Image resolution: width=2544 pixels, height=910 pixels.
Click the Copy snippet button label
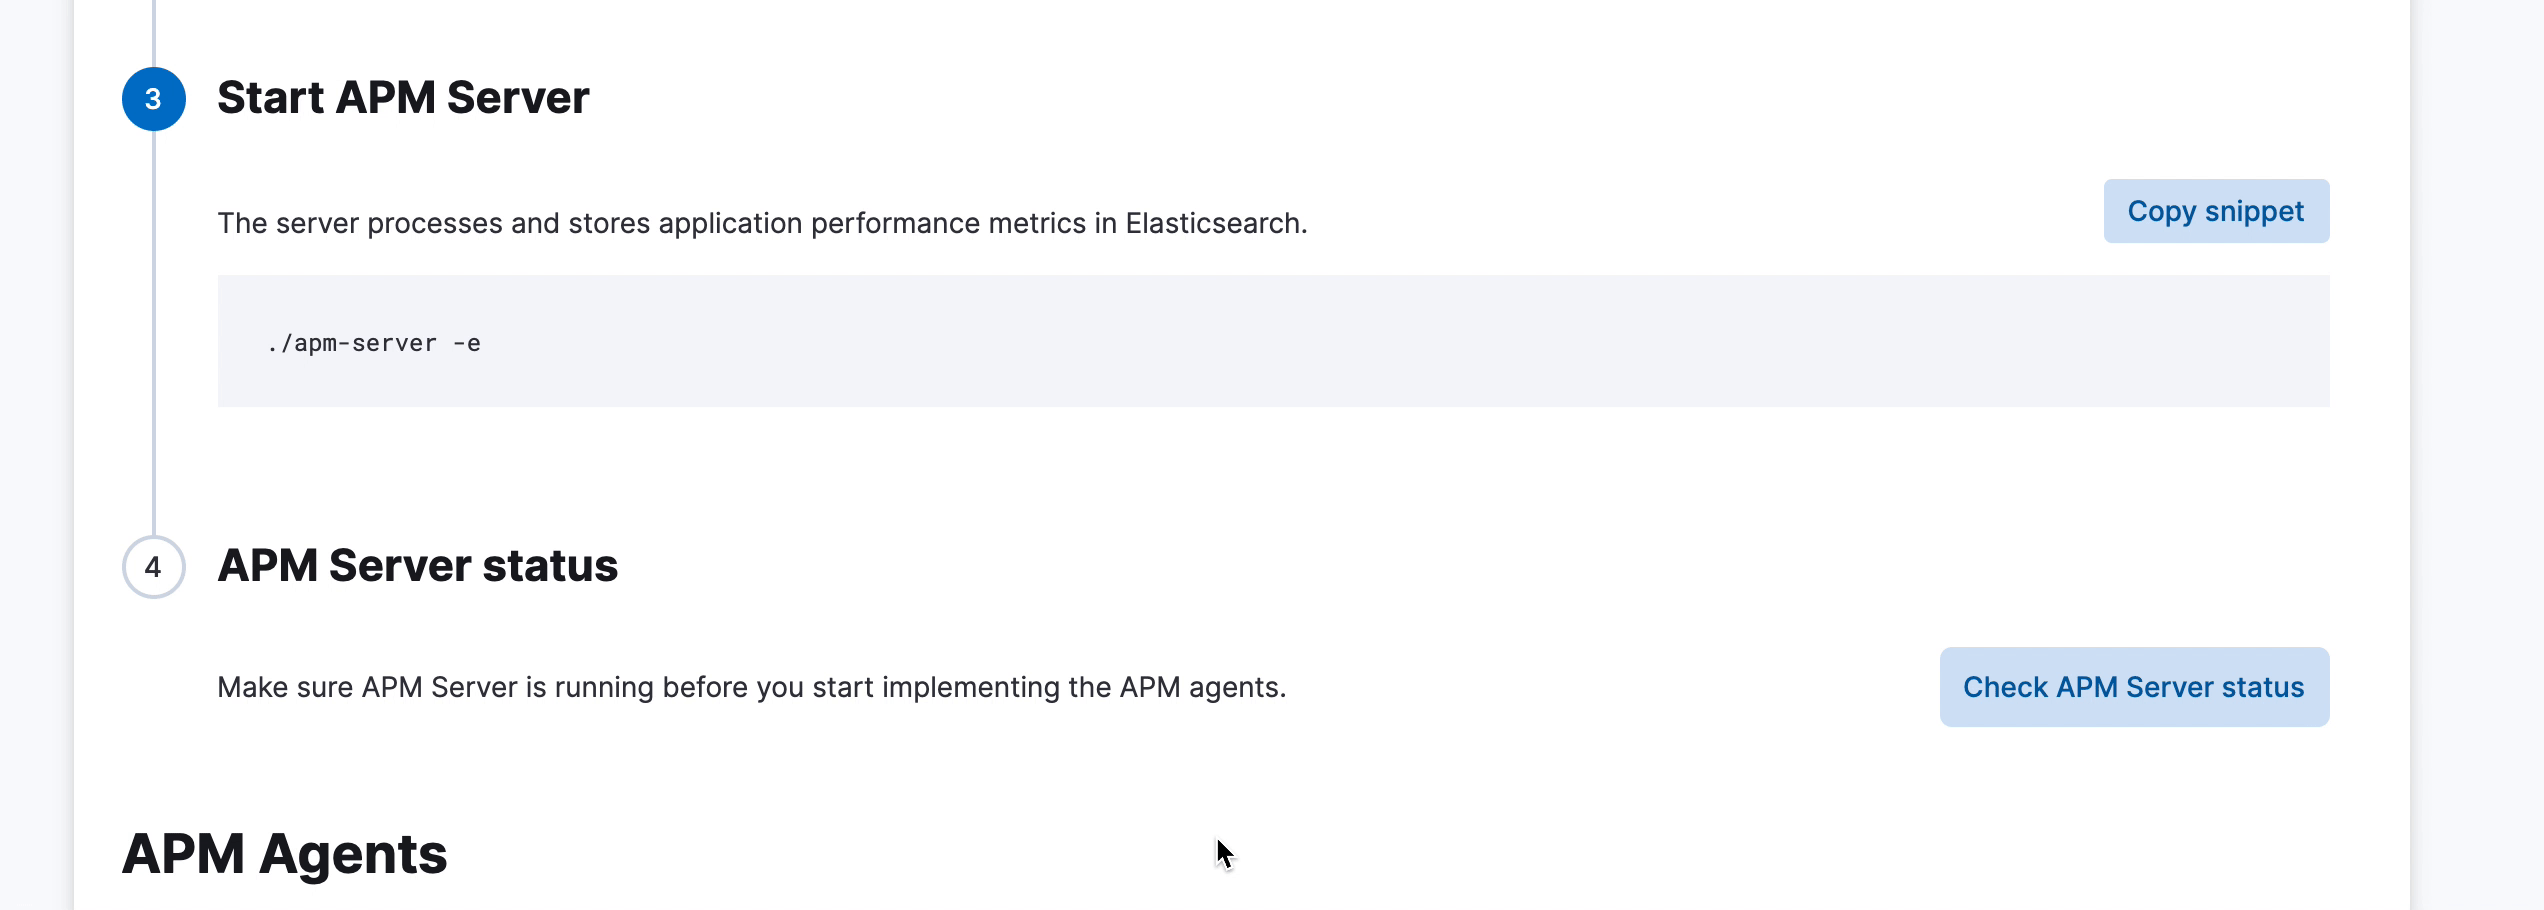pos(2216,211)
